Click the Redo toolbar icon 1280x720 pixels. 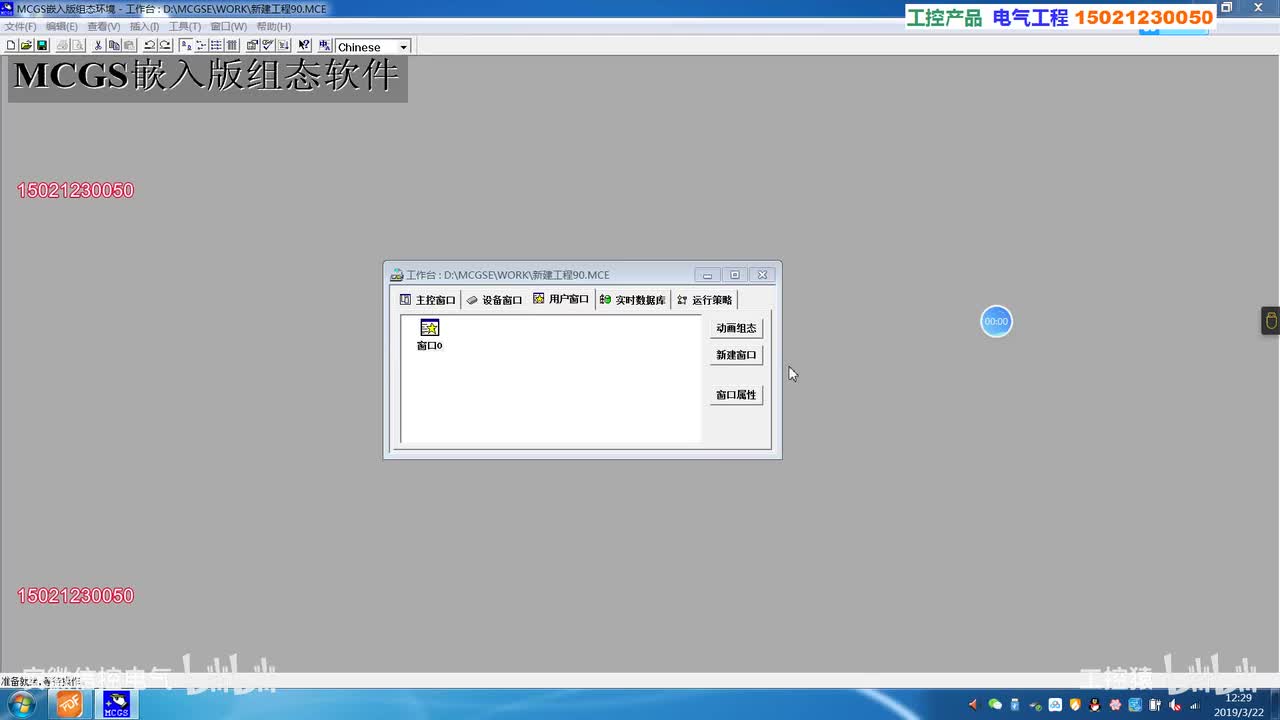point(166,46)
